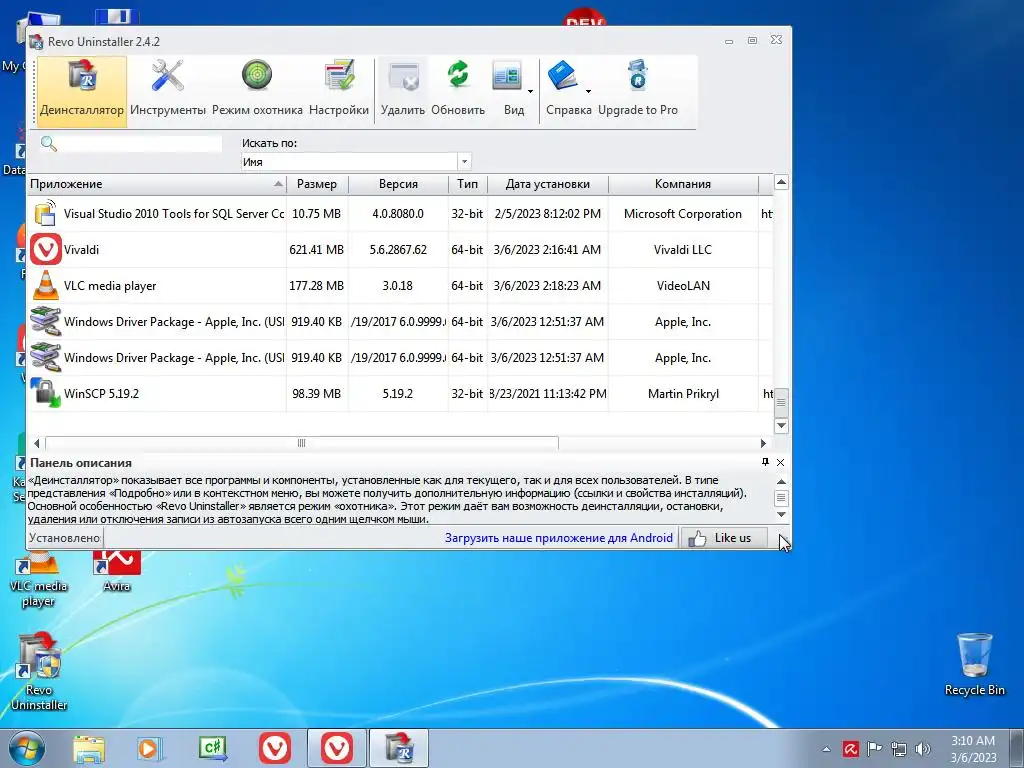Open the Windows Start button
1024x768 pixels.
tap(27, 748)
